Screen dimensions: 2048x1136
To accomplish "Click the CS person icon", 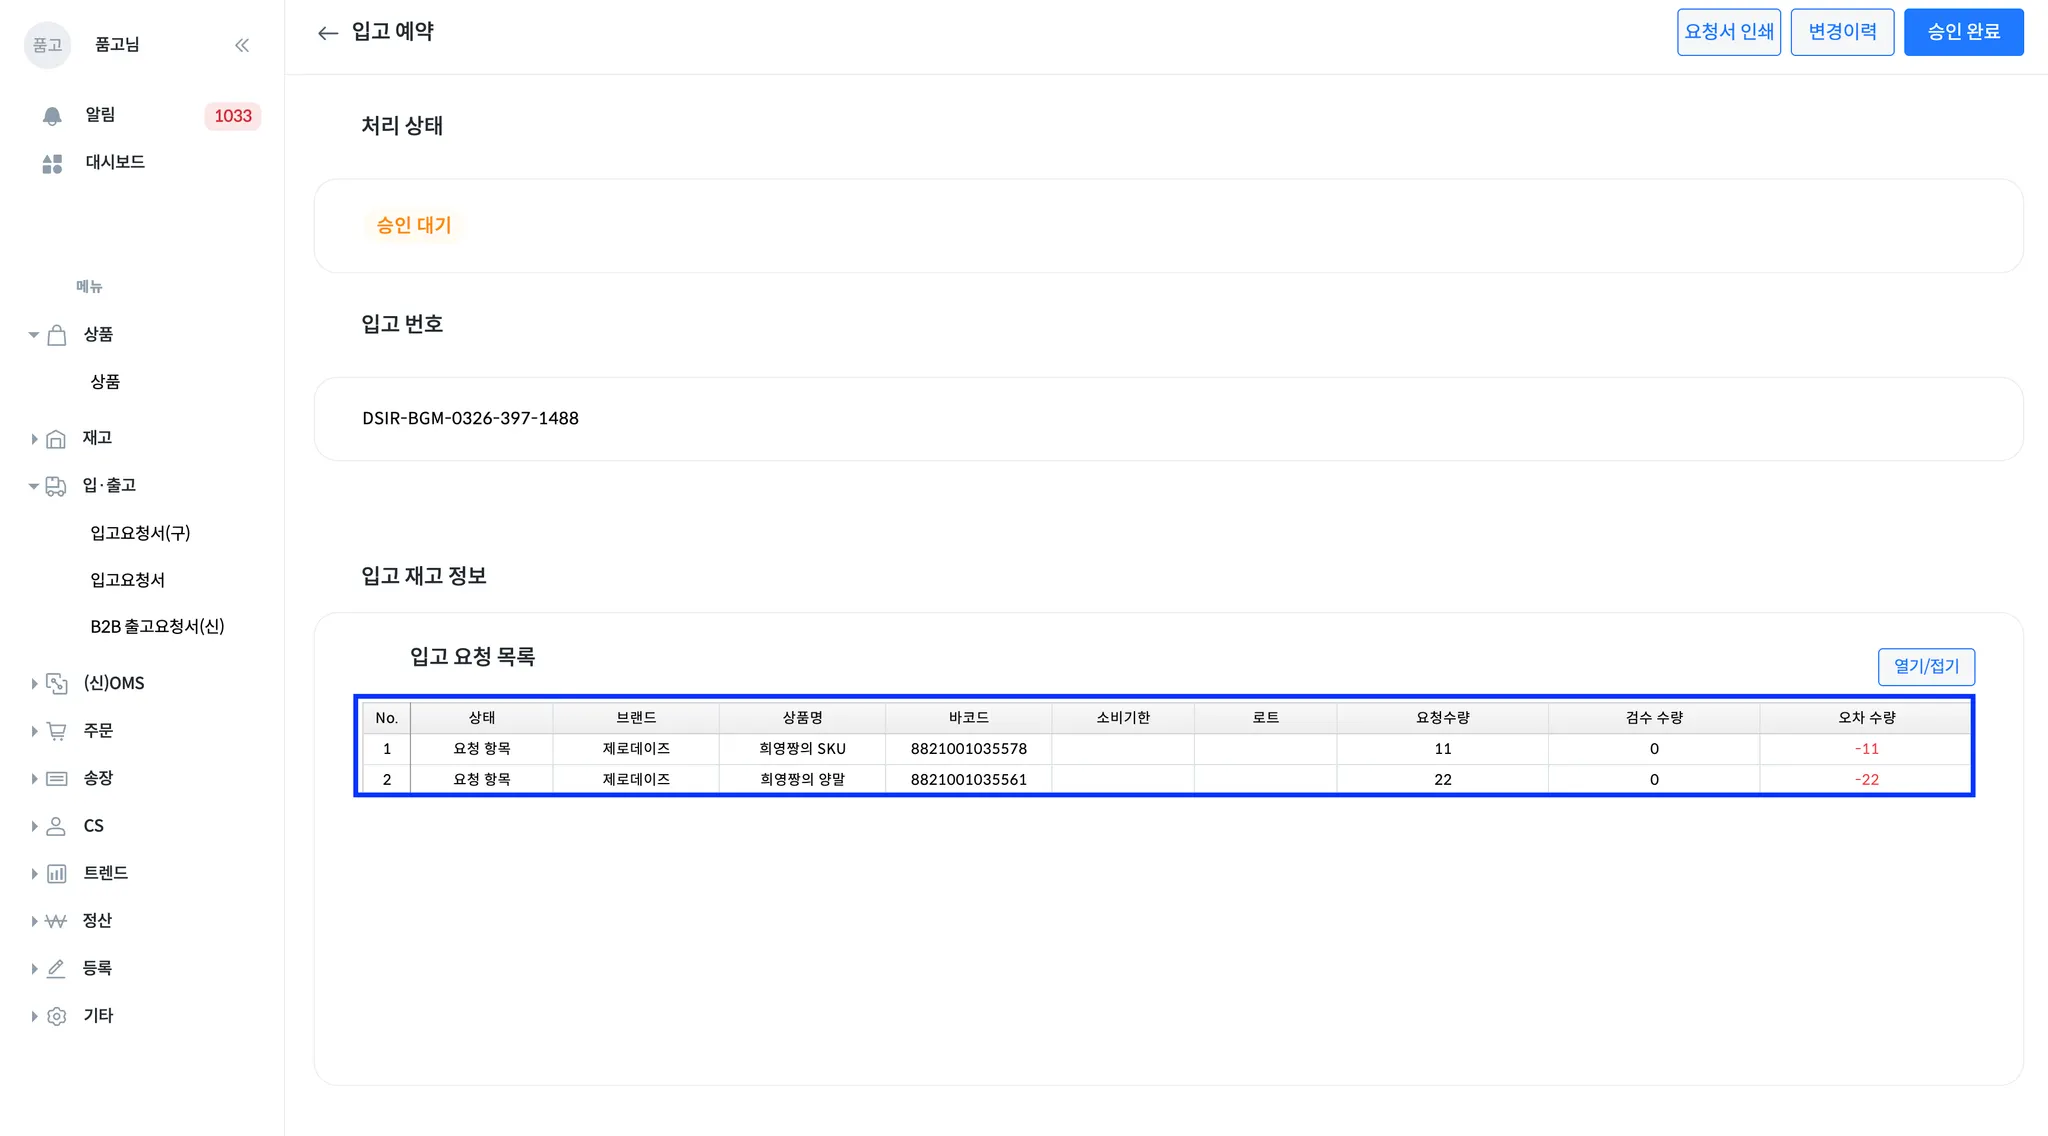I will [56, 826].
